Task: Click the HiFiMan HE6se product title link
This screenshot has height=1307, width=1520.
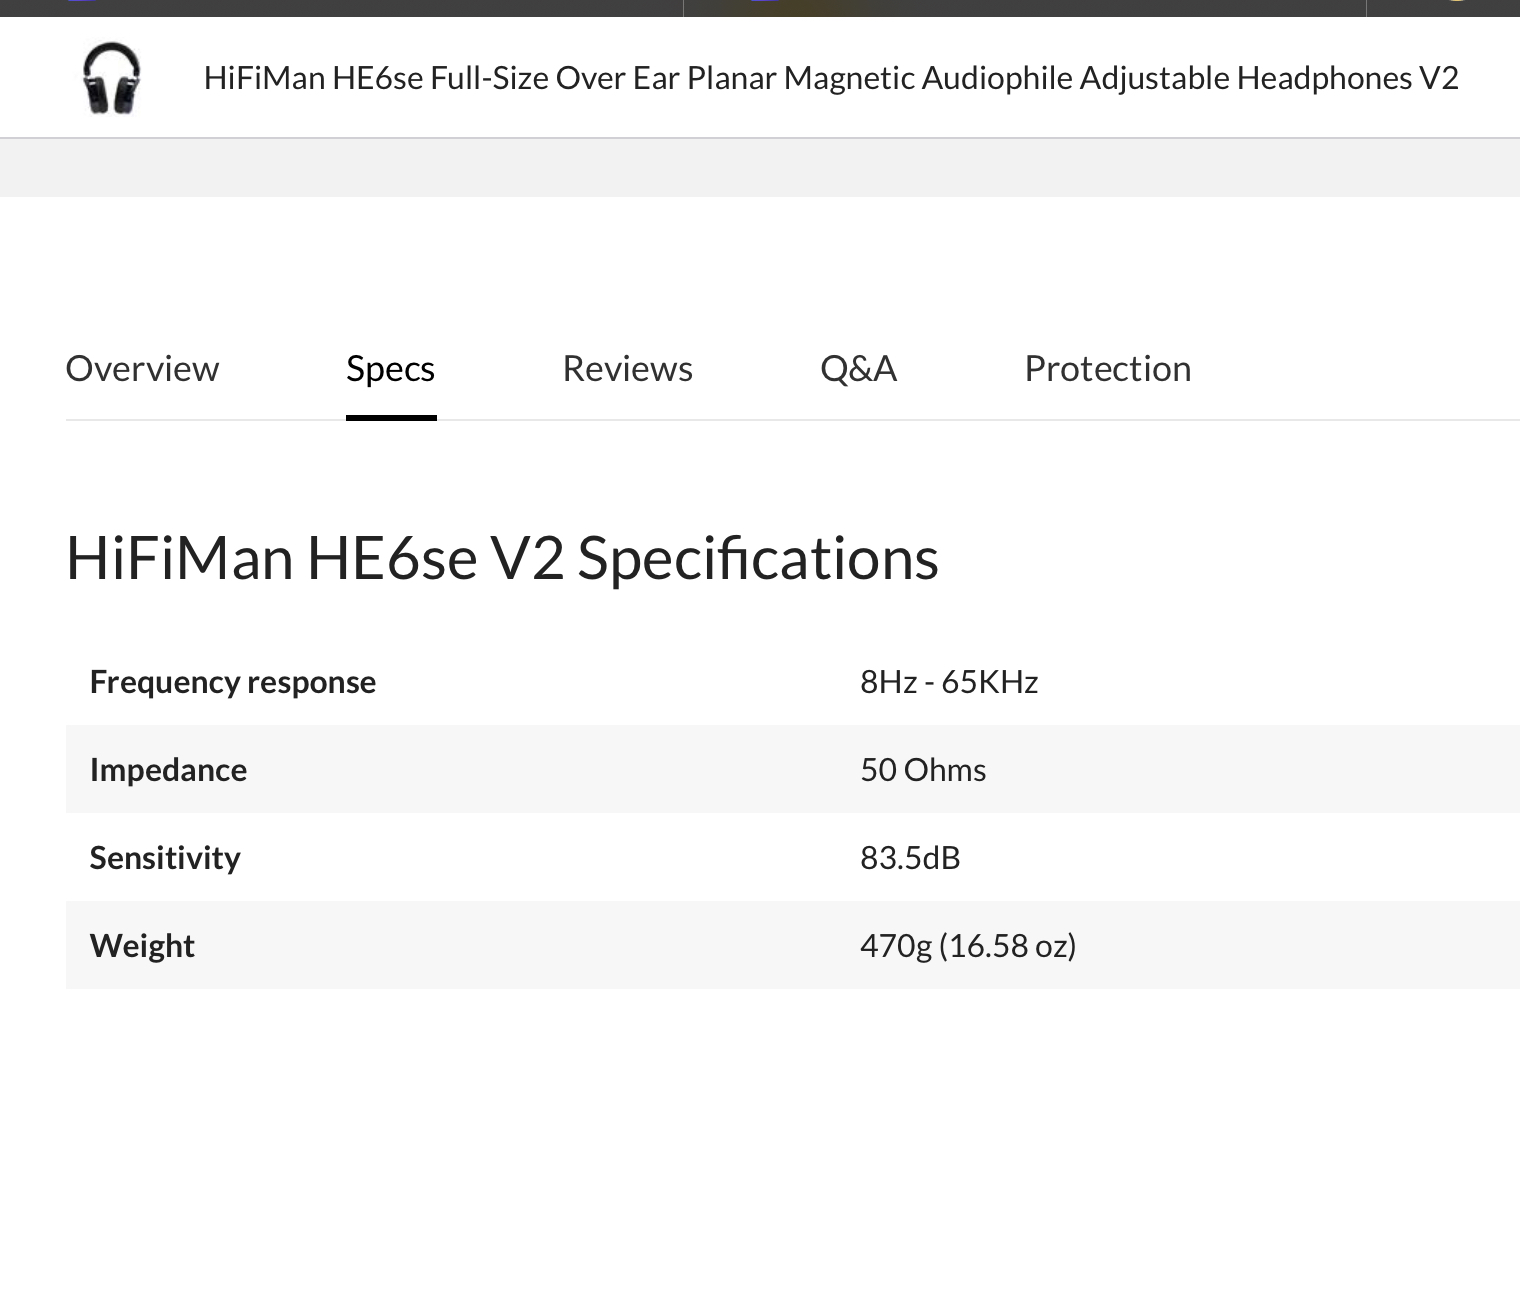Action: coord(830,77)
